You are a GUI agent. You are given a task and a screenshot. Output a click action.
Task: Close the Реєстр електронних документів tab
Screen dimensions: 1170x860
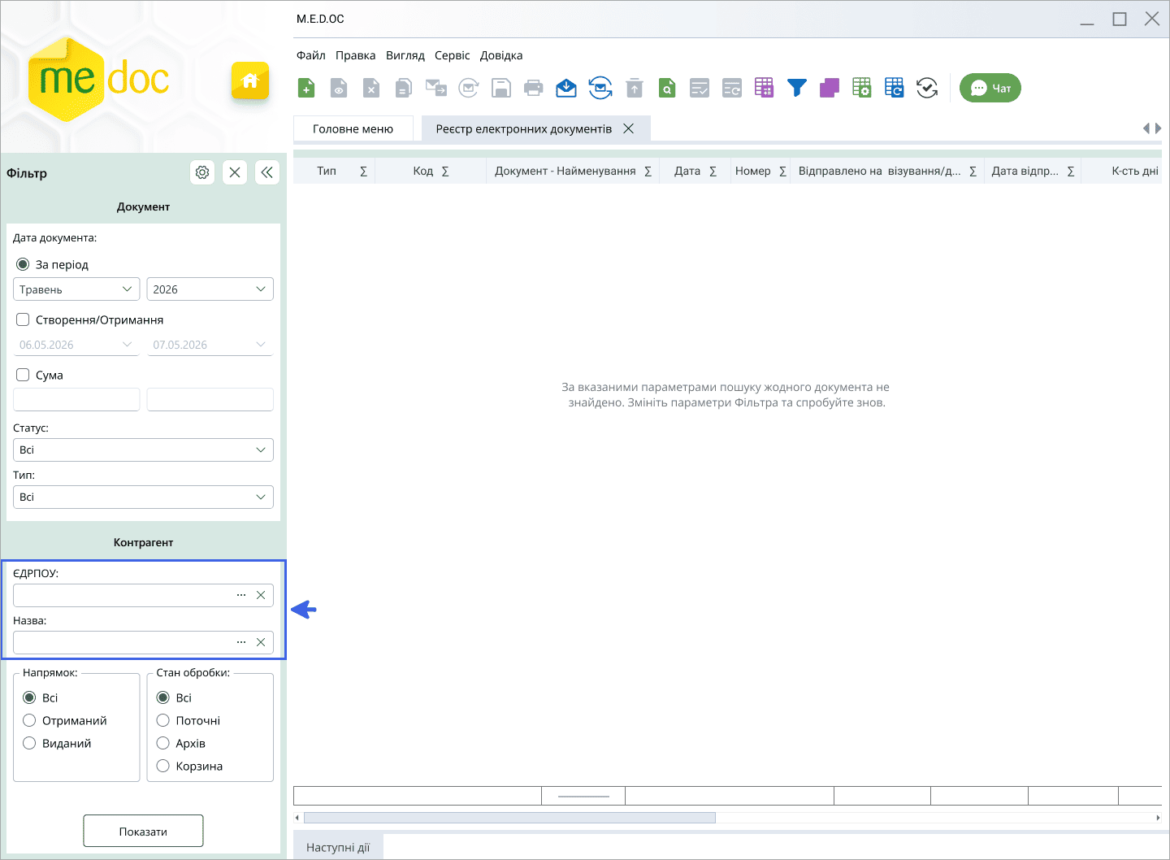[x=628, y=128]
